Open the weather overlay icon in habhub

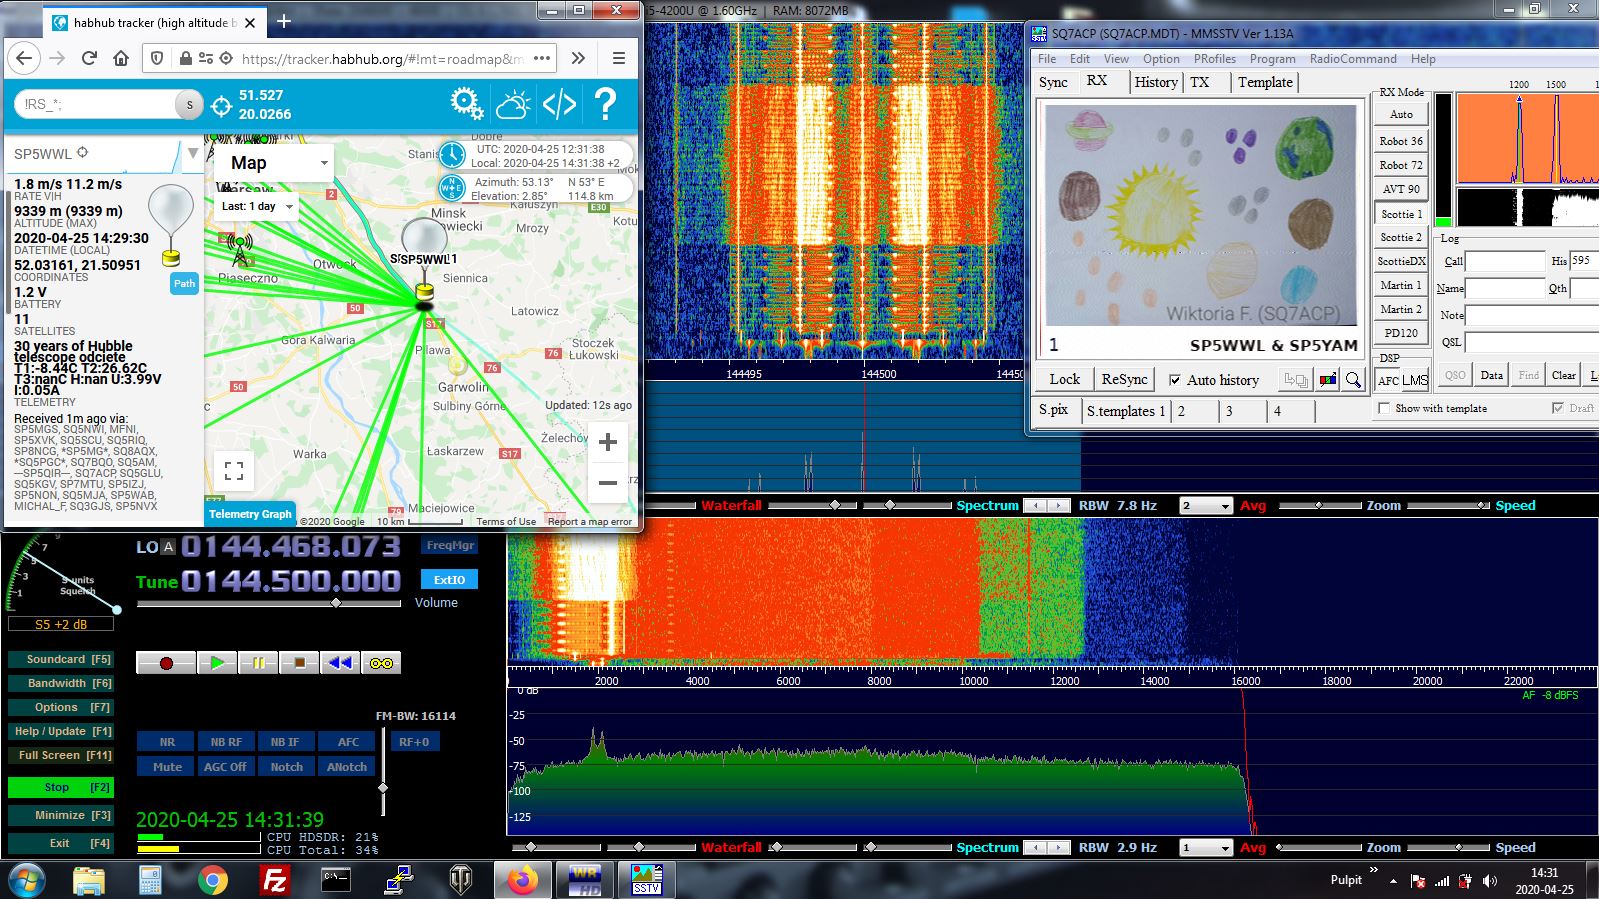pyautogui.click(x=513, y=104)
